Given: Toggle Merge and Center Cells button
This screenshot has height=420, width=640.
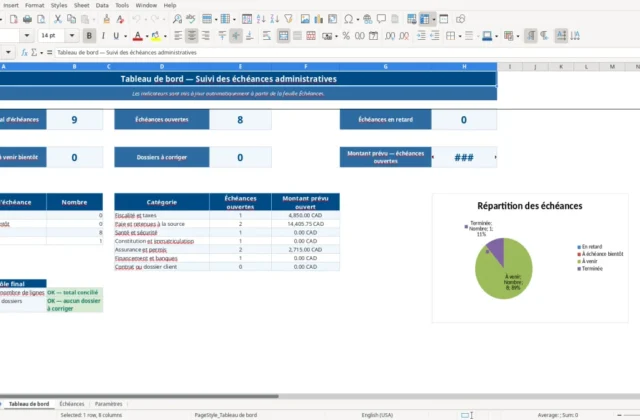Looking at the screenshot, I should [283, 36].
